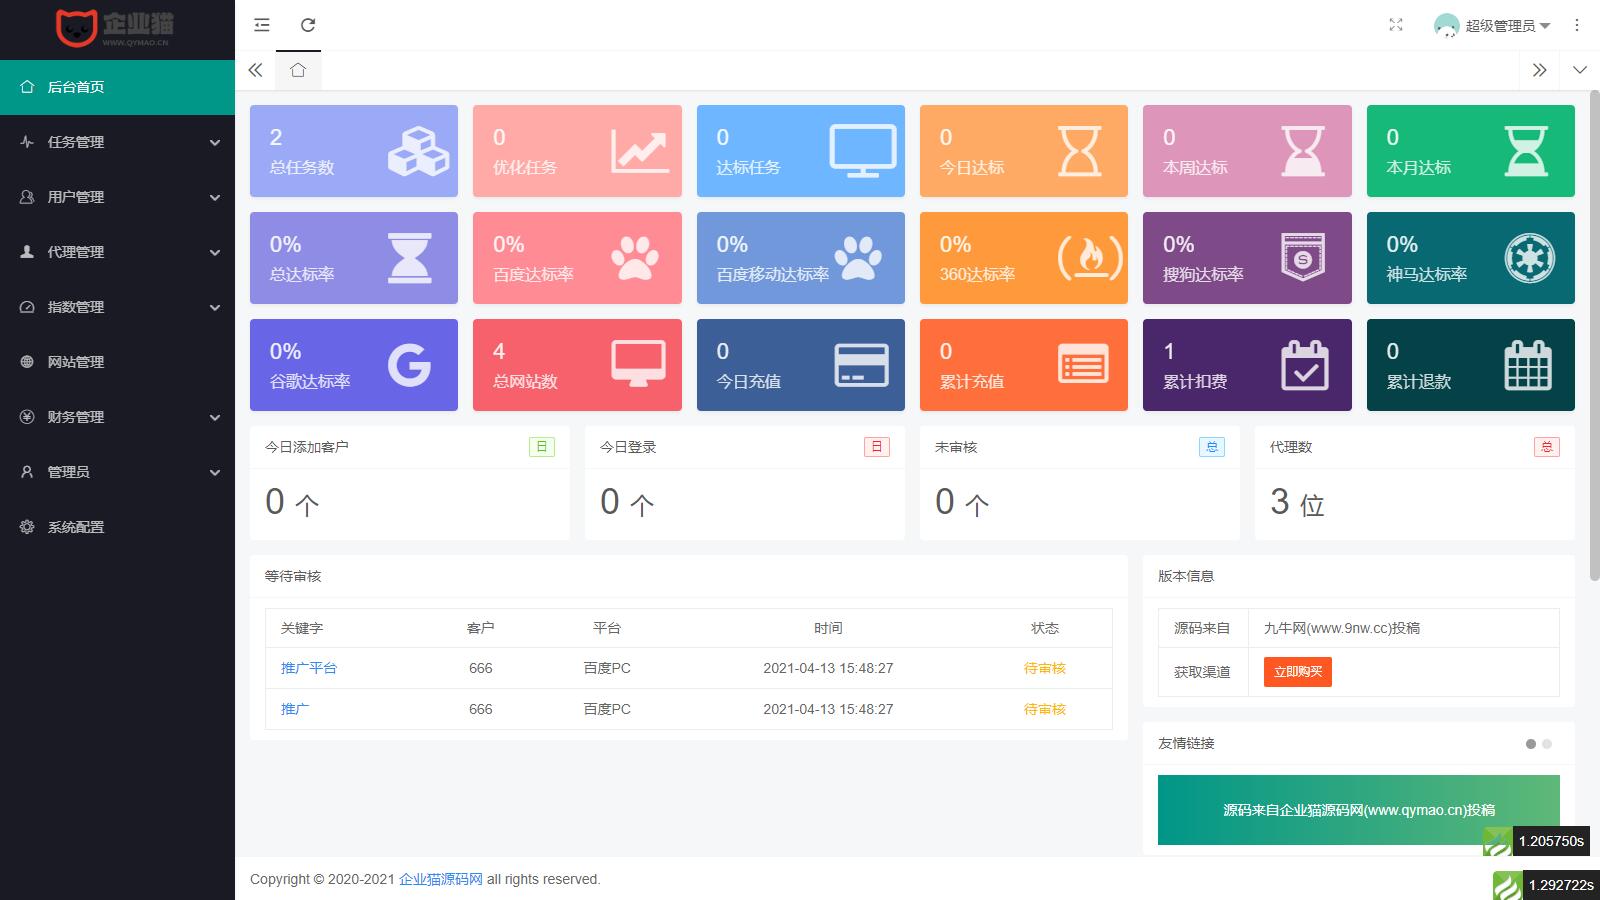Click the sidebar collapse icon in header
This screenshot has width=1600, height=900.
[262, 25]
